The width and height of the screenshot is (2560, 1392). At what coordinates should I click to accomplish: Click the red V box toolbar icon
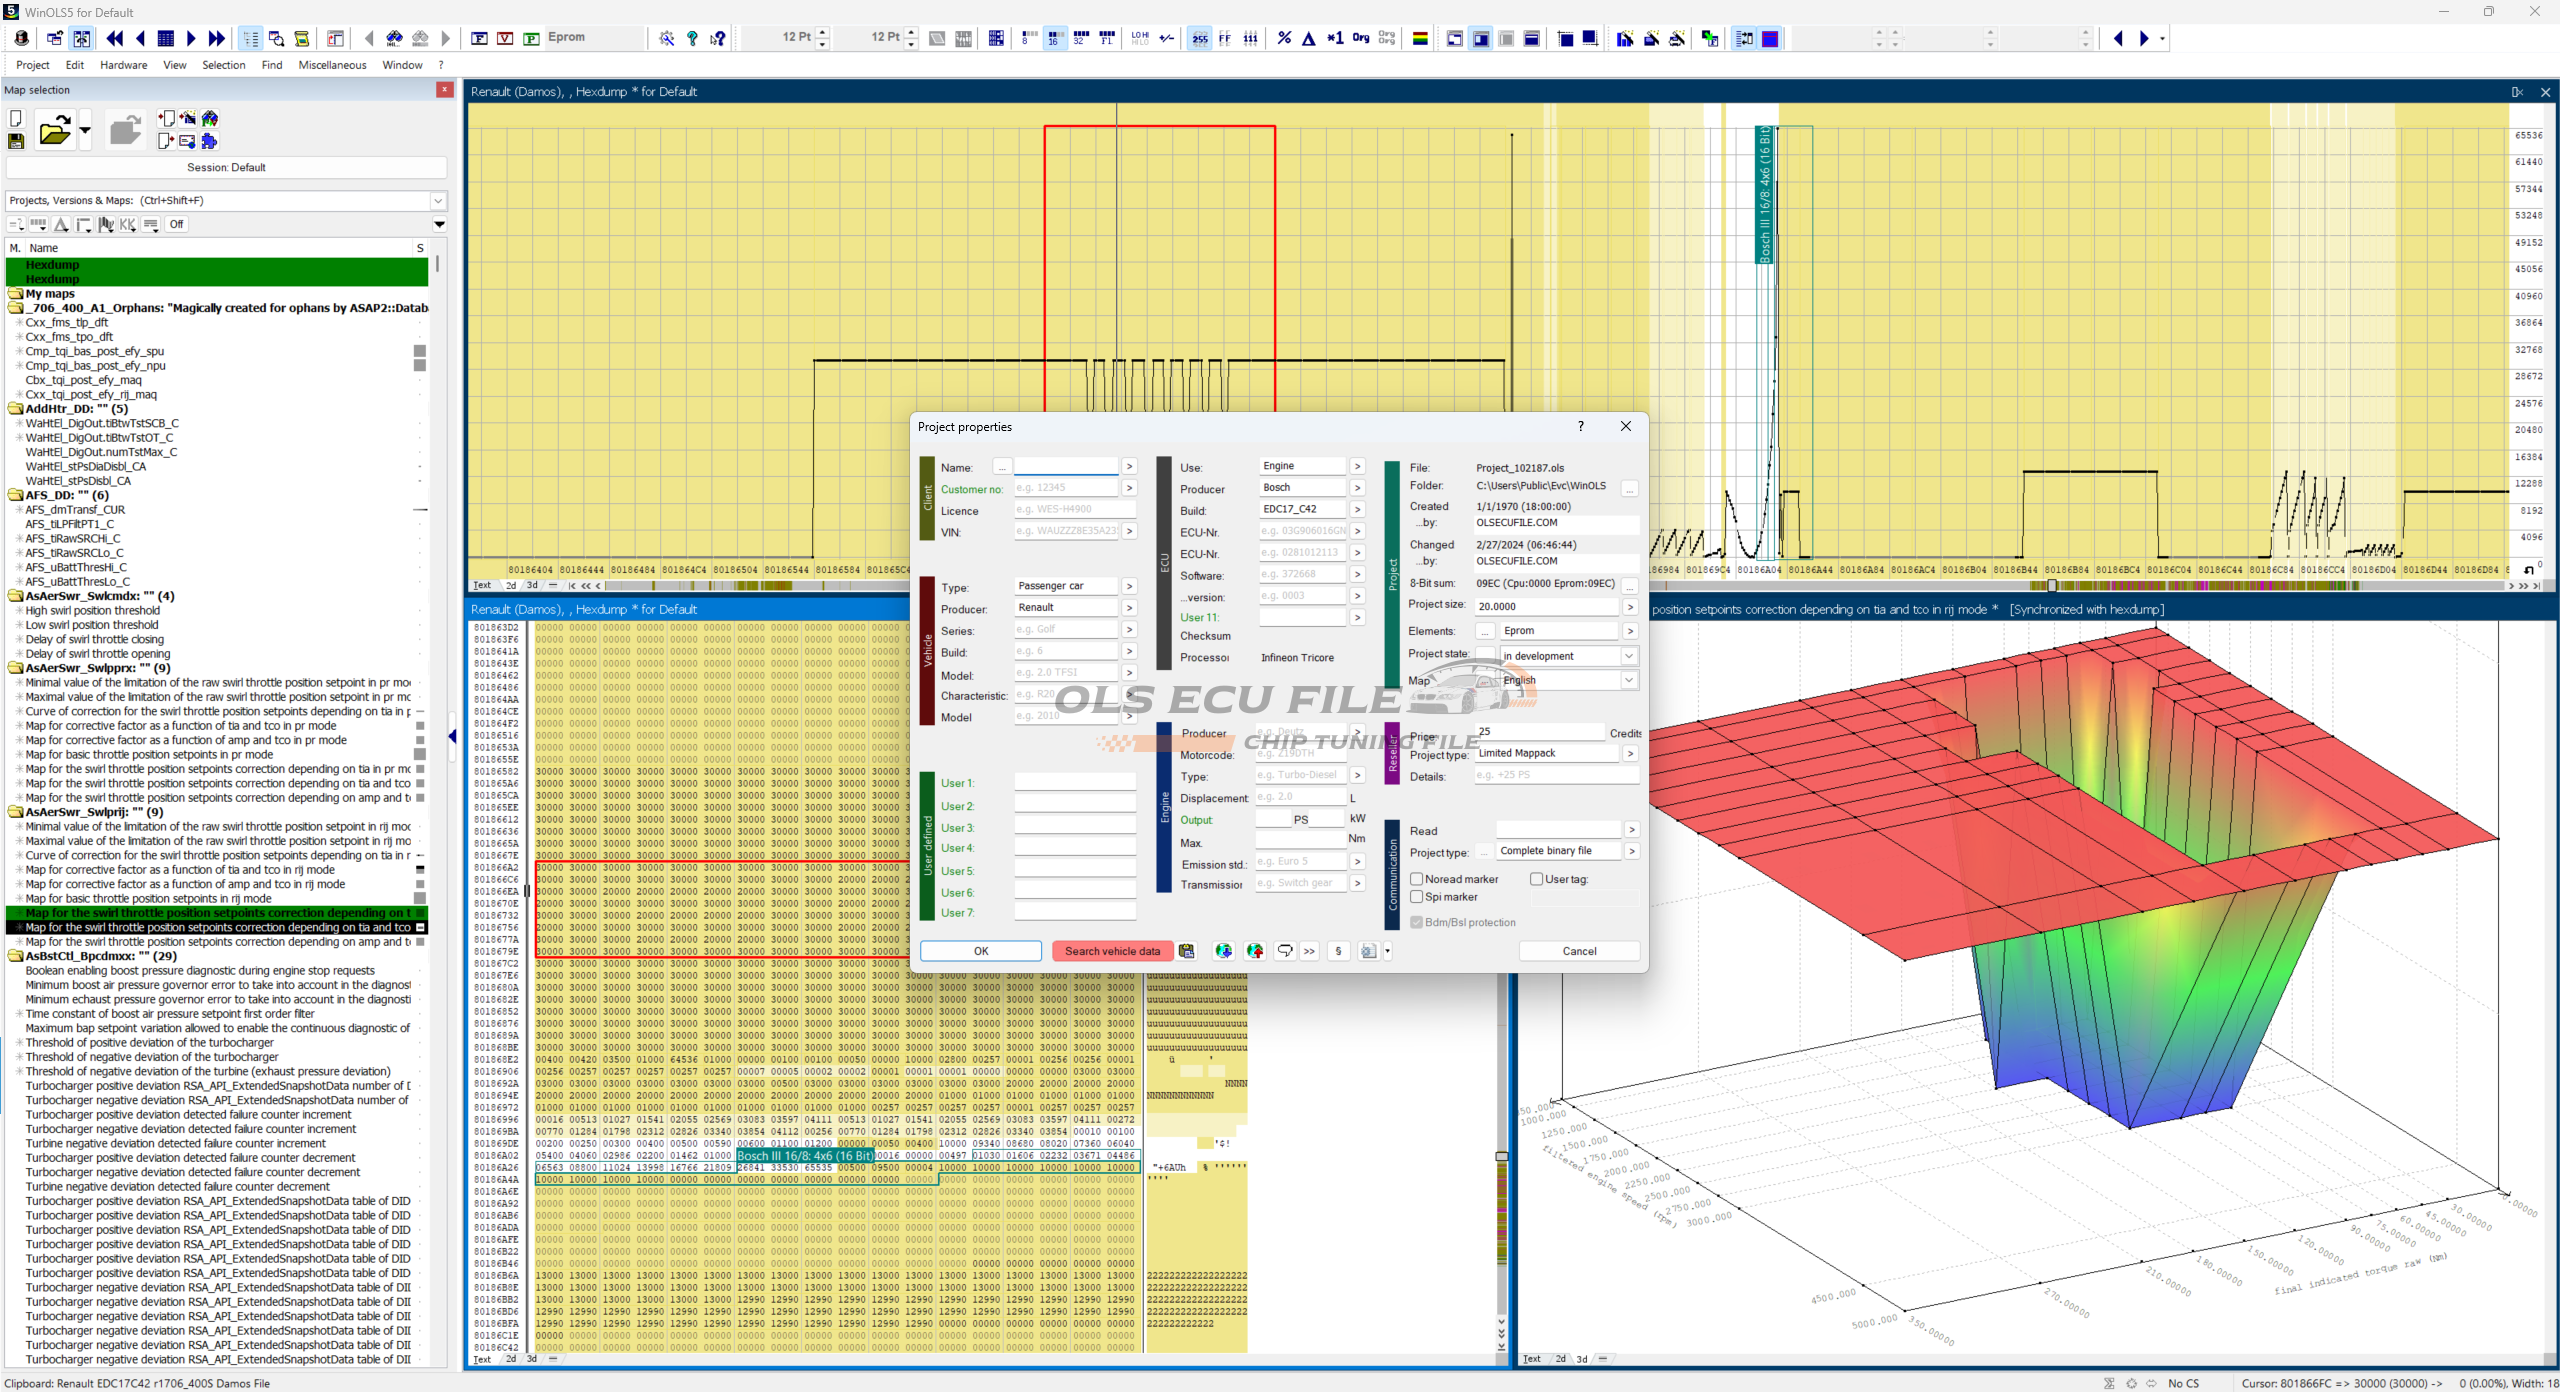[505, 38]
